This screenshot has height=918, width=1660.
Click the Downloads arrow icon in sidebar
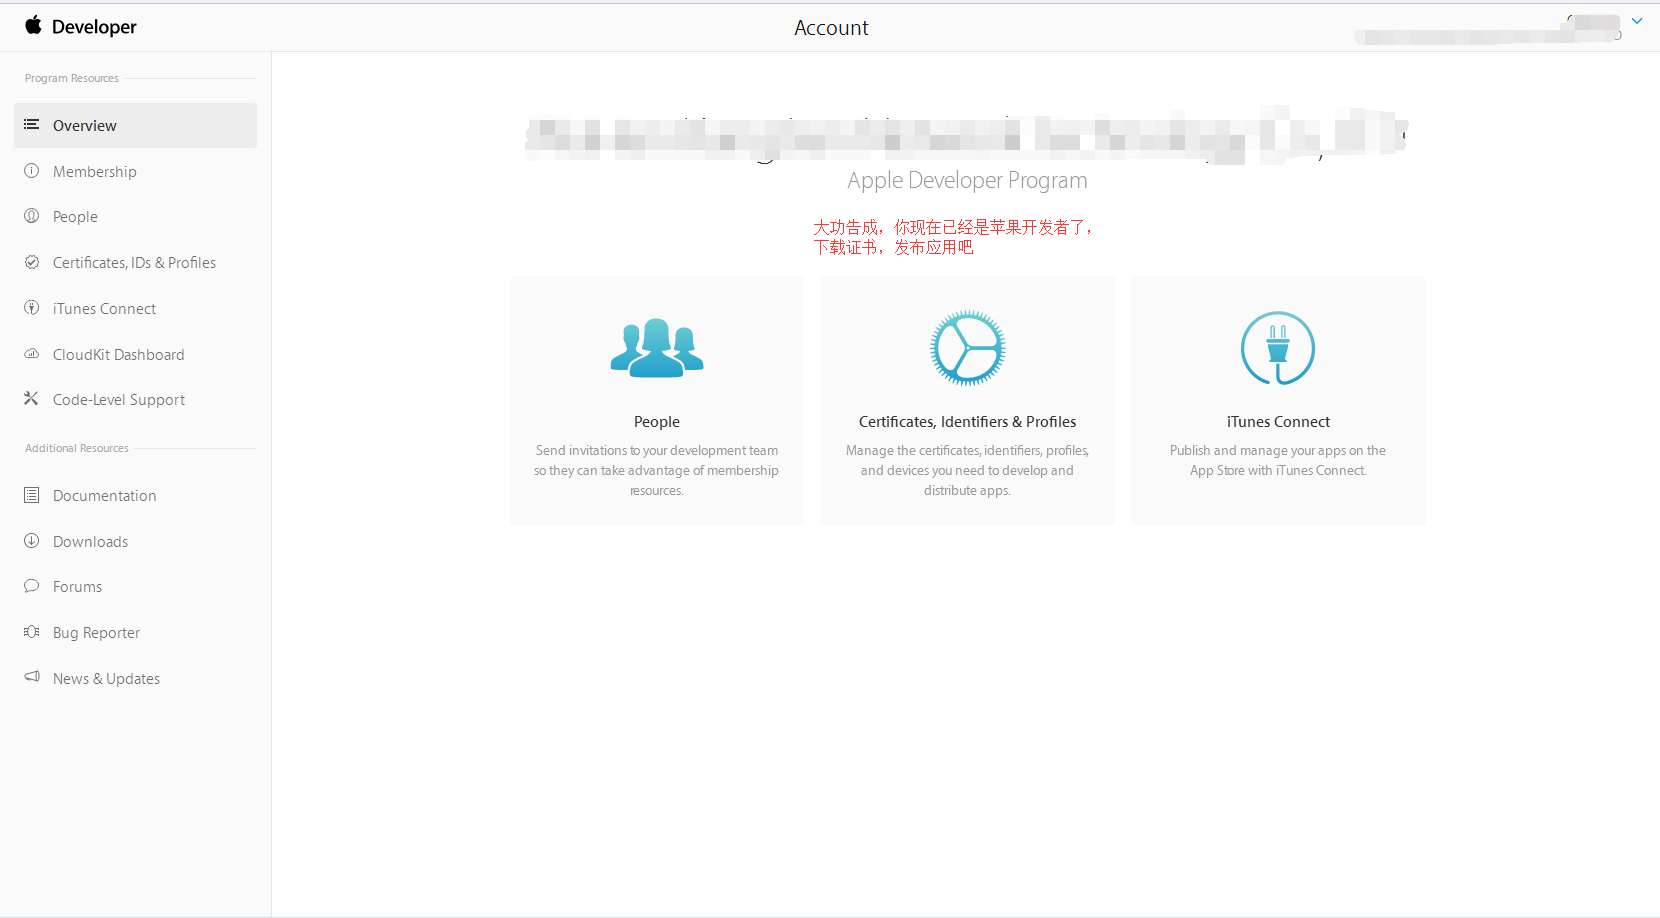(32, 541)
